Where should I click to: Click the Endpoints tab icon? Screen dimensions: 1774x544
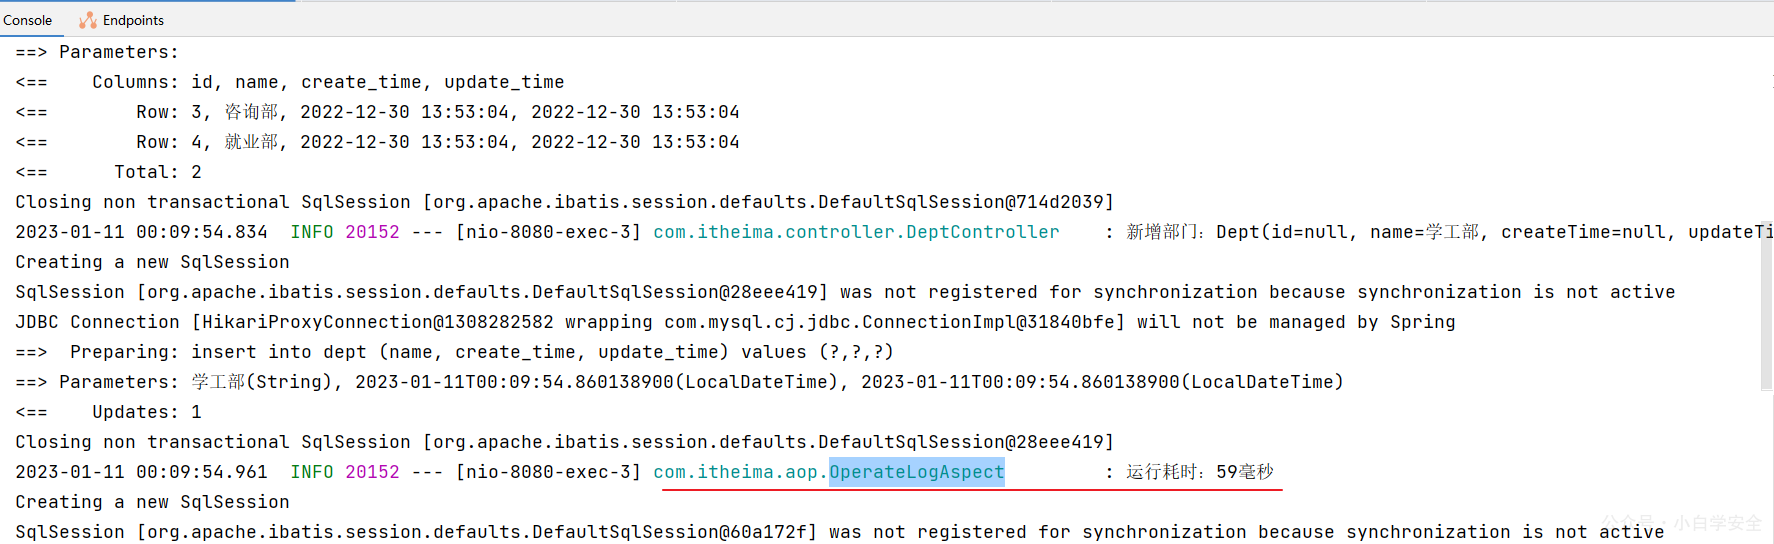[88, 20]
